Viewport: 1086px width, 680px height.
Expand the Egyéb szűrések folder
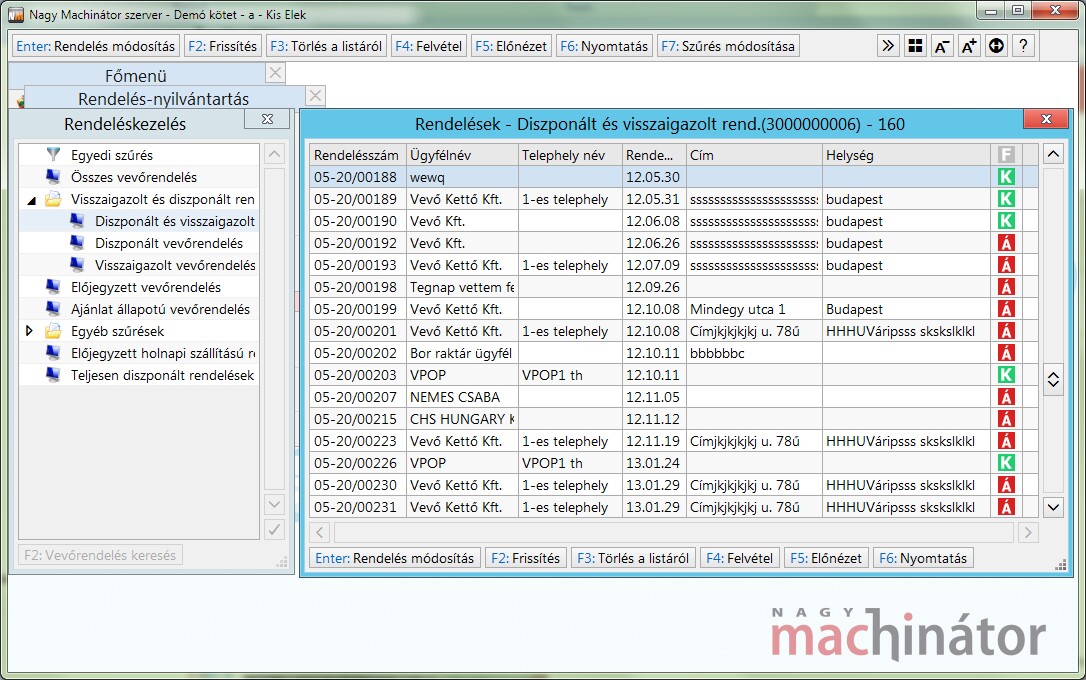pyautogui.click(x=29, y=331)
